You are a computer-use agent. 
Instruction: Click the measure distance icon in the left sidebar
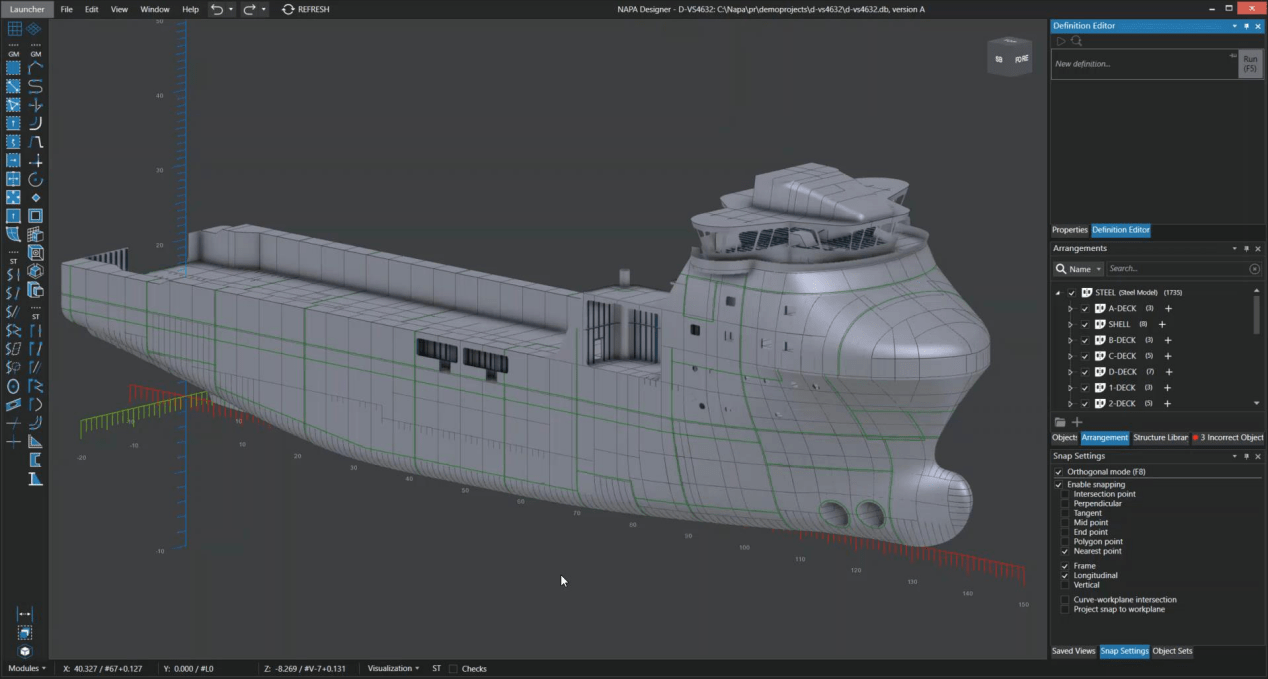25,614
